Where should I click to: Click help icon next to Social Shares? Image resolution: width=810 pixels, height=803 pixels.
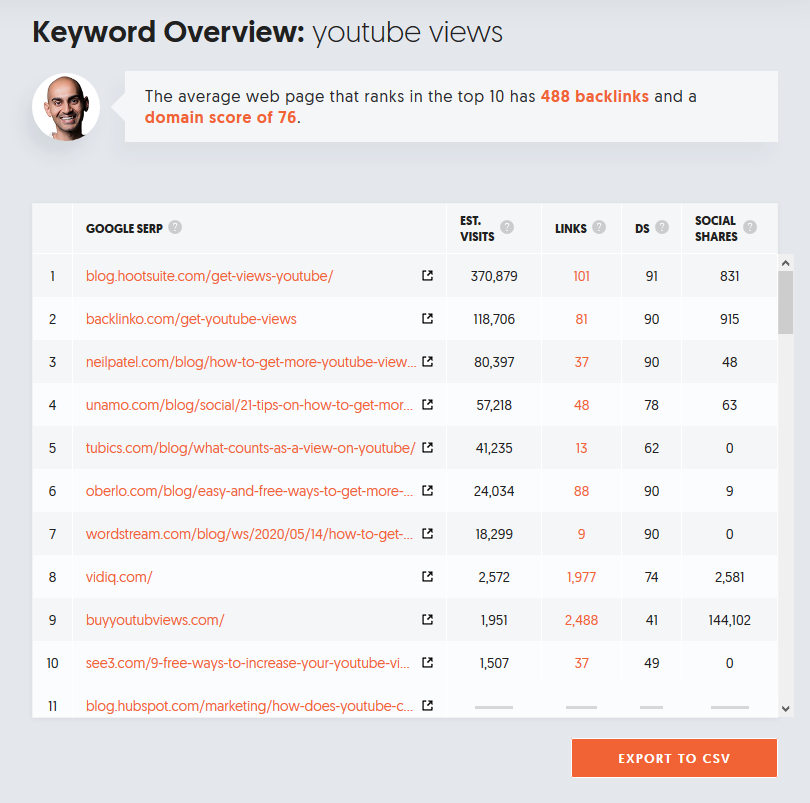tap(750, 227)
